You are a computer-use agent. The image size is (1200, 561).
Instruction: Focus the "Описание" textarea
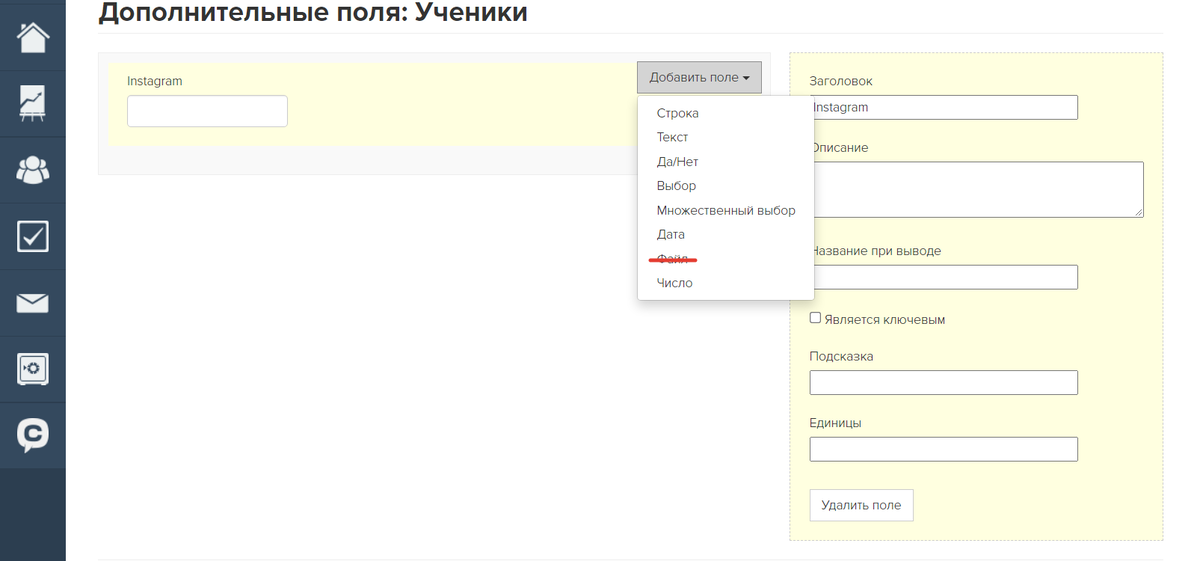[976, 190]
